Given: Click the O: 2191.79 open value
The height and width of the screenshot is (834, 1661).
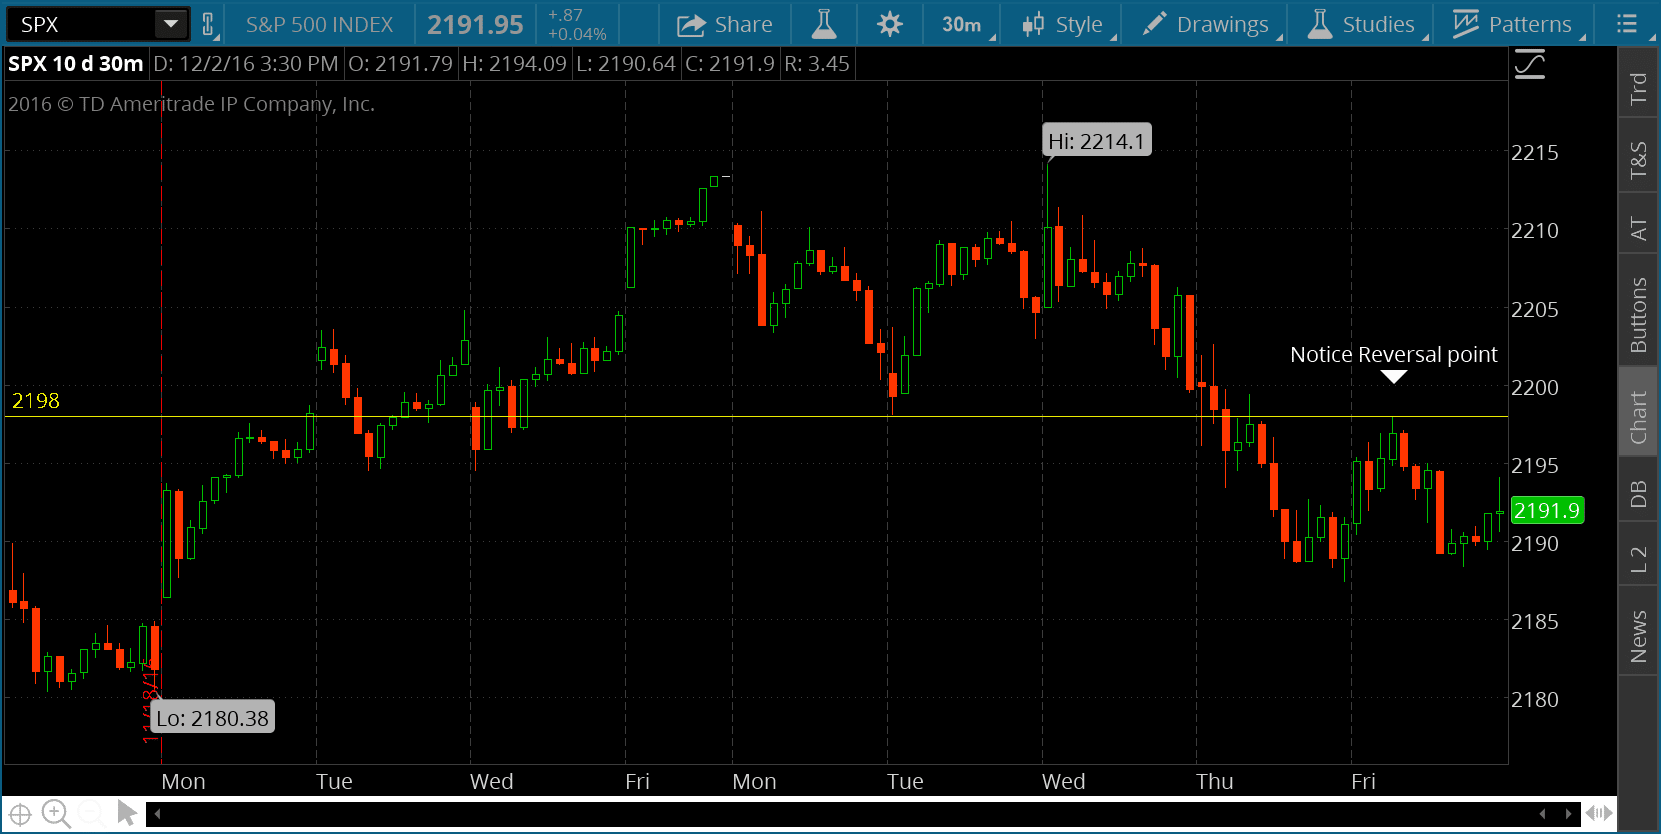Looking at the screenshot, I should (x=400, y=64).
